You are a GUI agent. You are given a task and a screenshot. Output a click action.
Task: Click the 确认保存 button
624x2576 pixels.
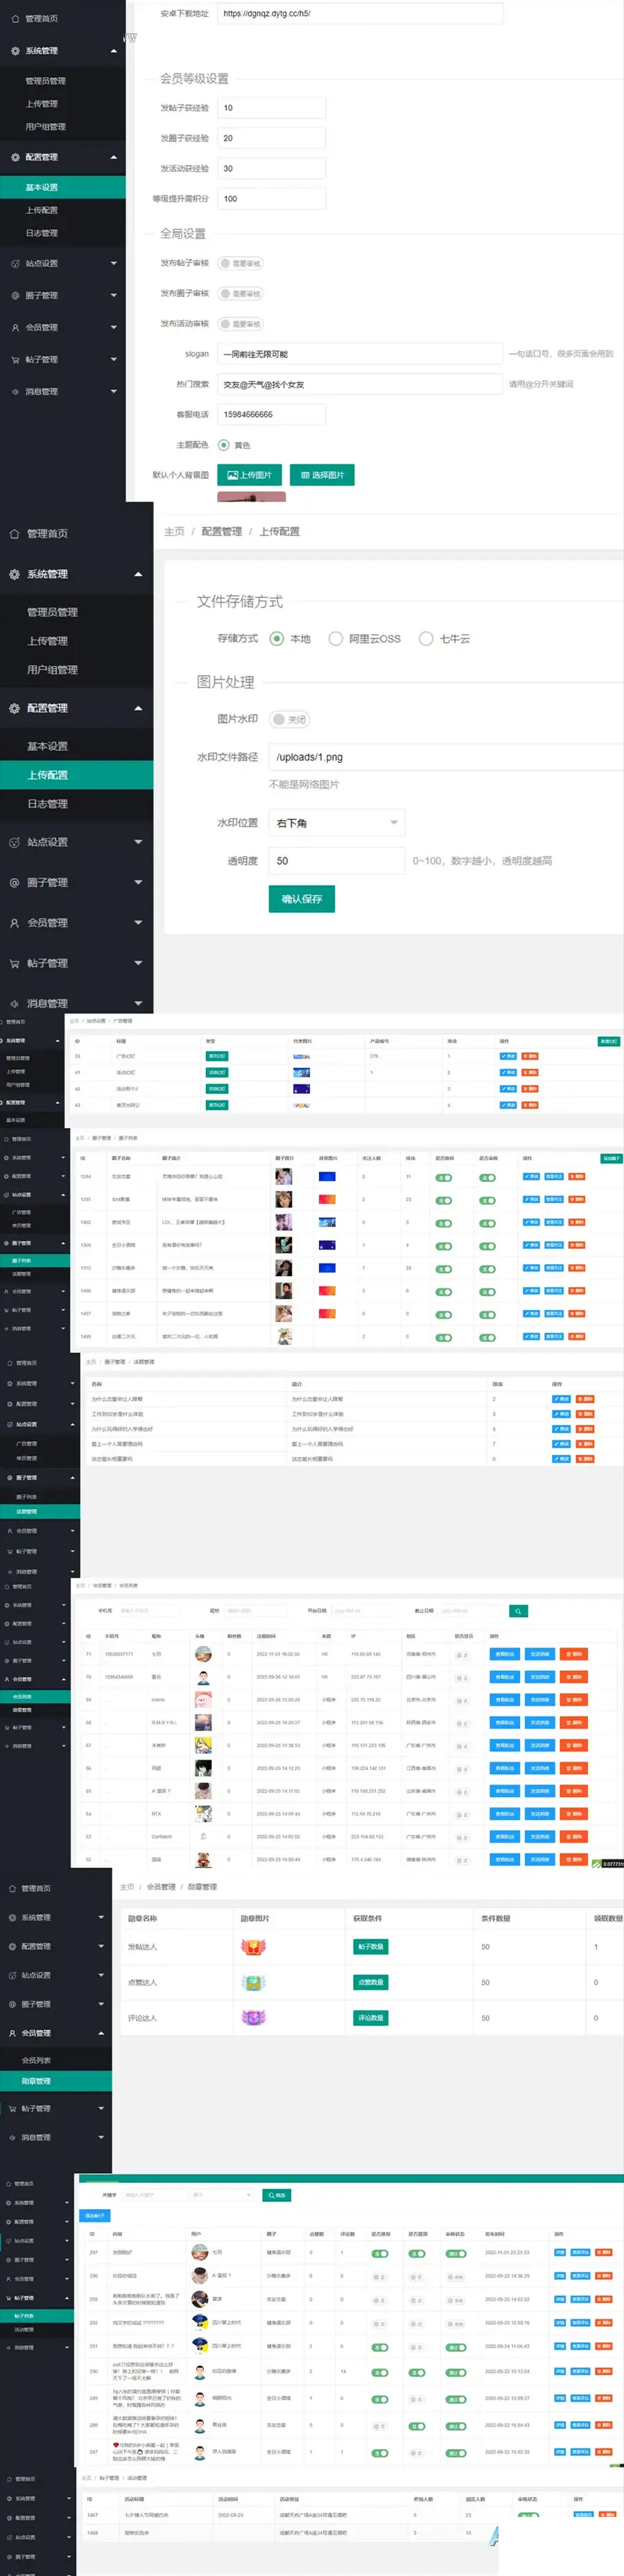pos(301,899)
